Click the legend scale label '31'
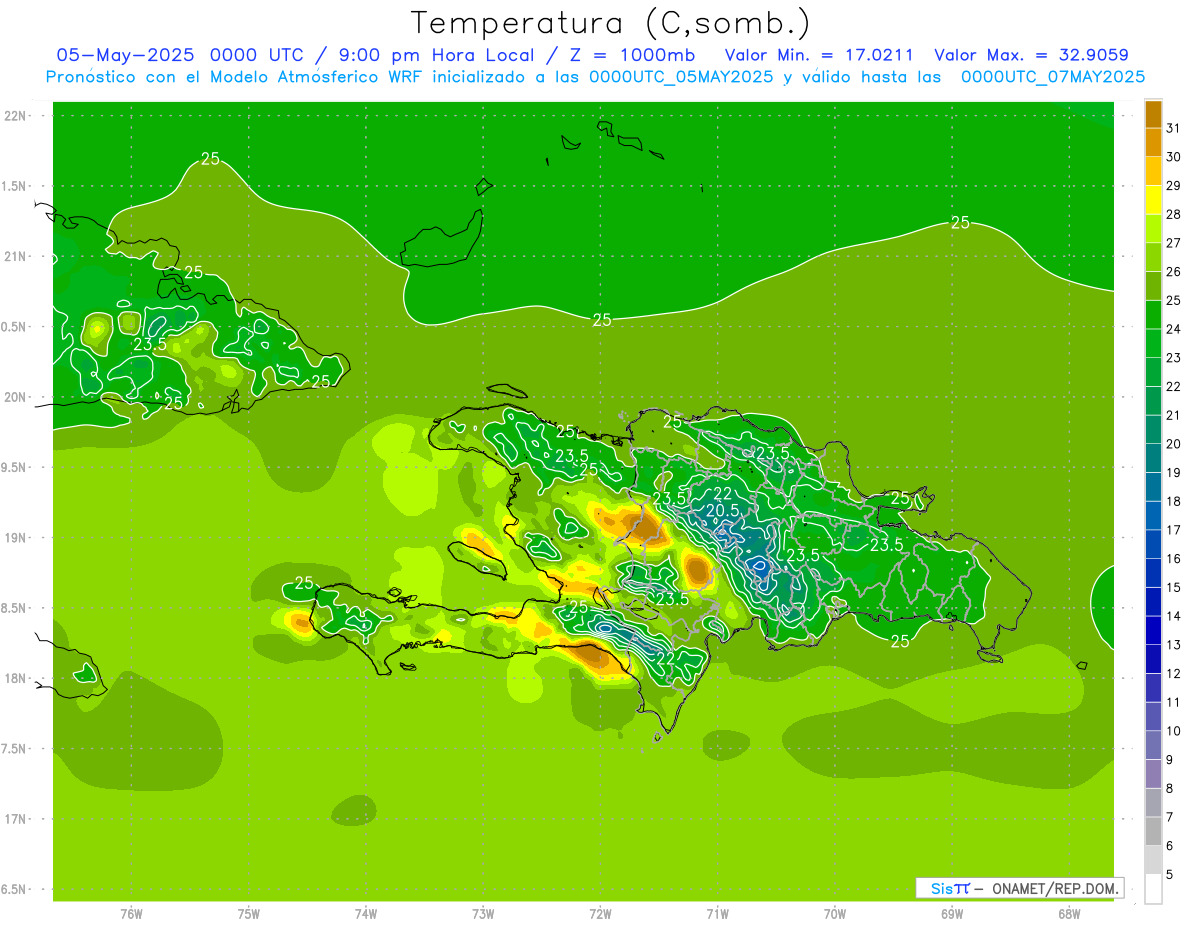The width and height of the screenshot is (1200, 927). tap(1173, 128)
